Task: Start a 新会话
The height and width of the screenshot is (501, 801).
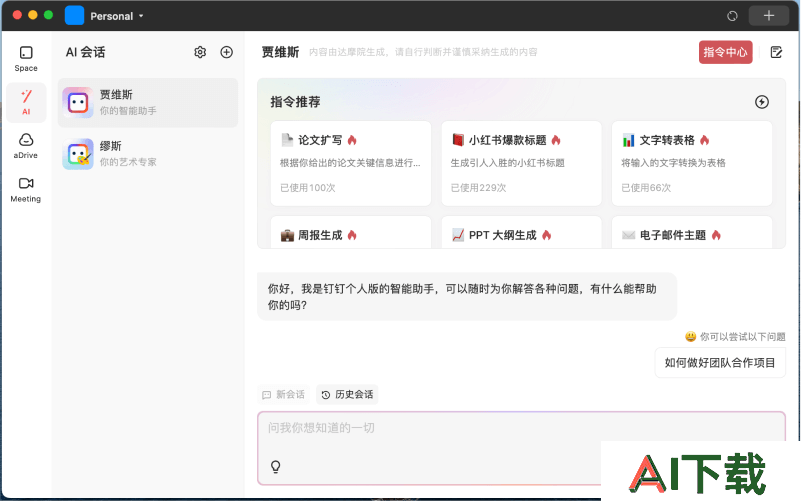Action: pyautogui.click(x=283, y=394)
